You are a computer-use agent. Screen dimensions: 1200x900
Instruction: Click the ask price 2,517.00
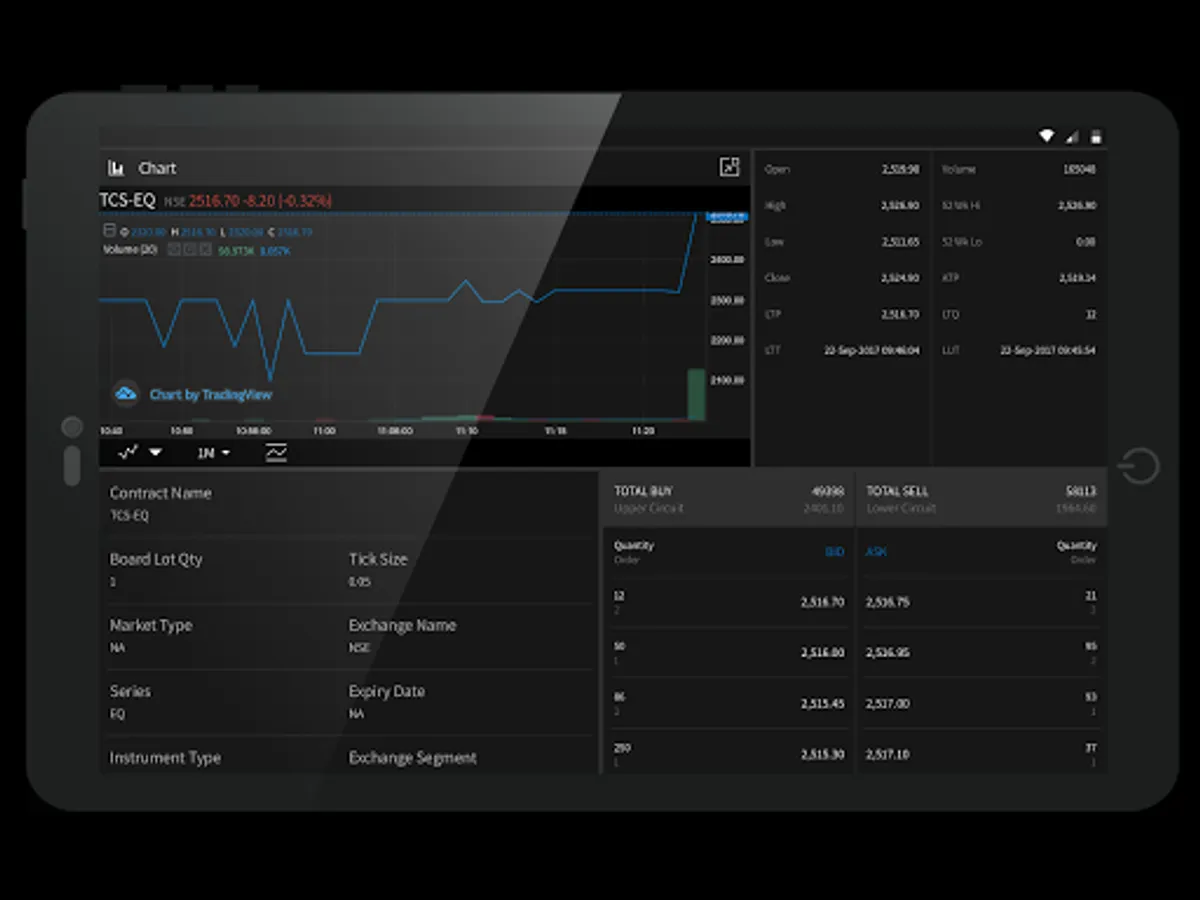point(888,704)
